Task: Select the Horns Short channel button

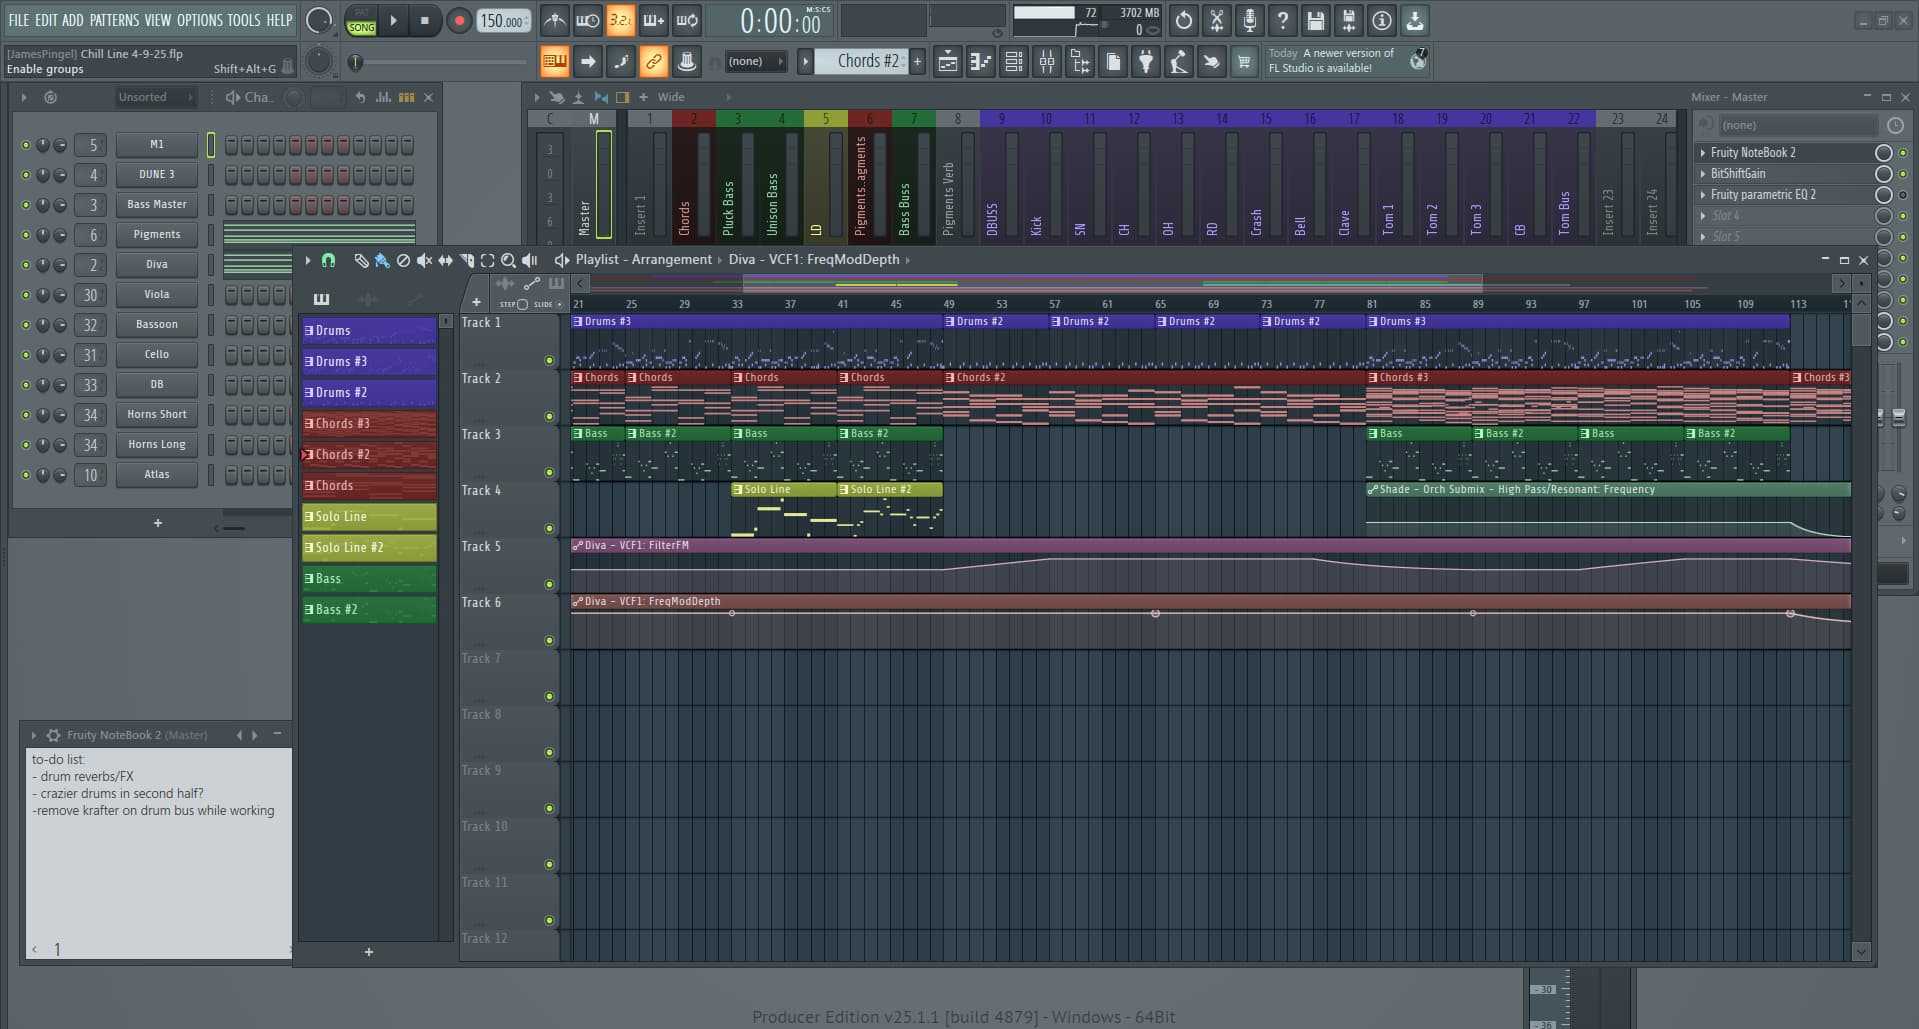Action: tap(156, 415)
